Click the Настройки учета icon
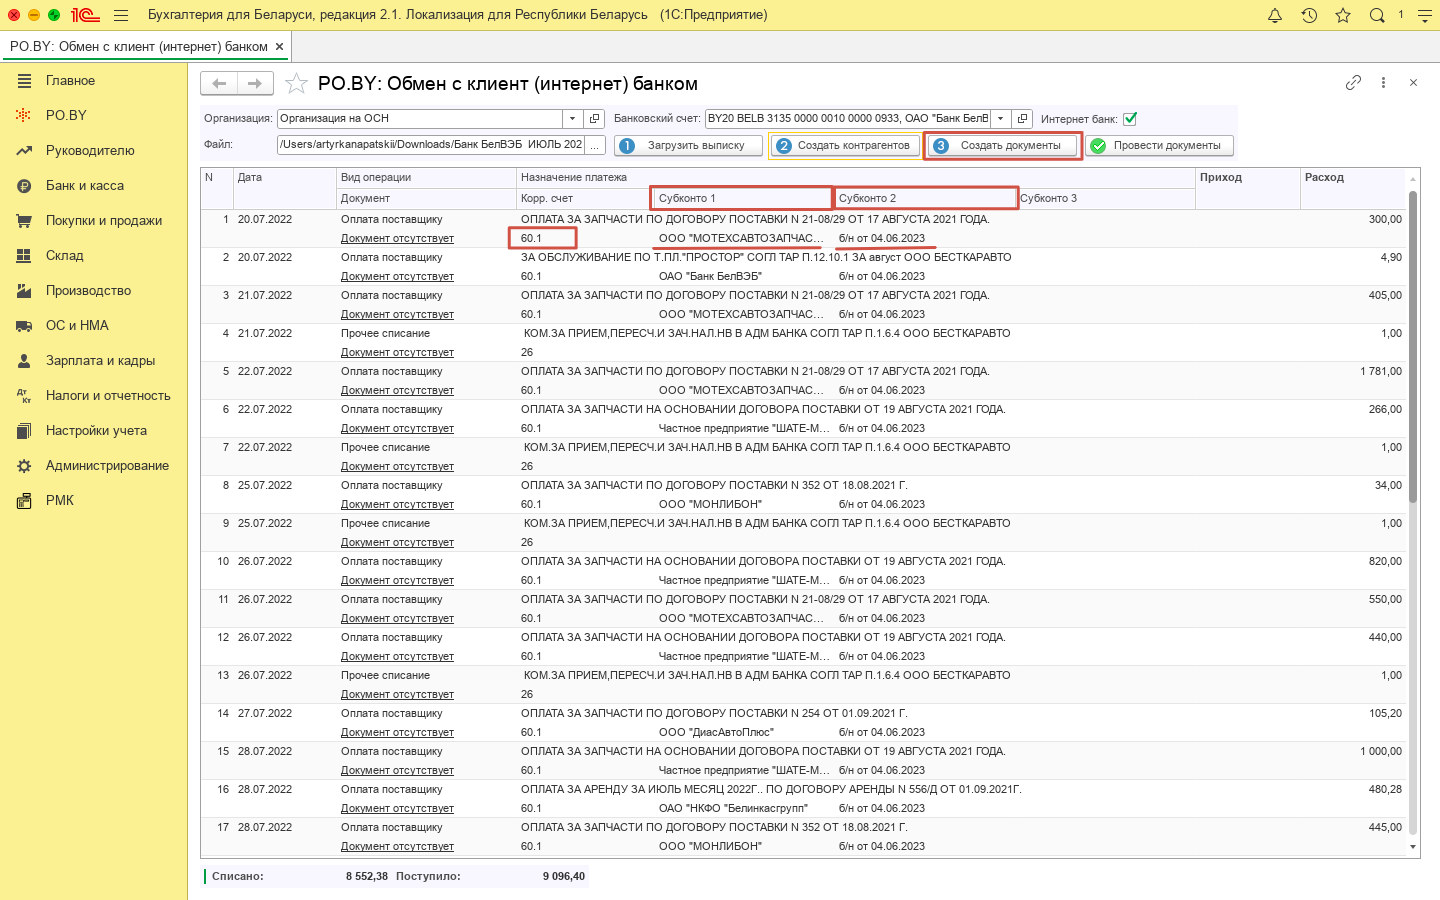The width and height of the screenshot is (1440, 900). (x=24, y=430)
